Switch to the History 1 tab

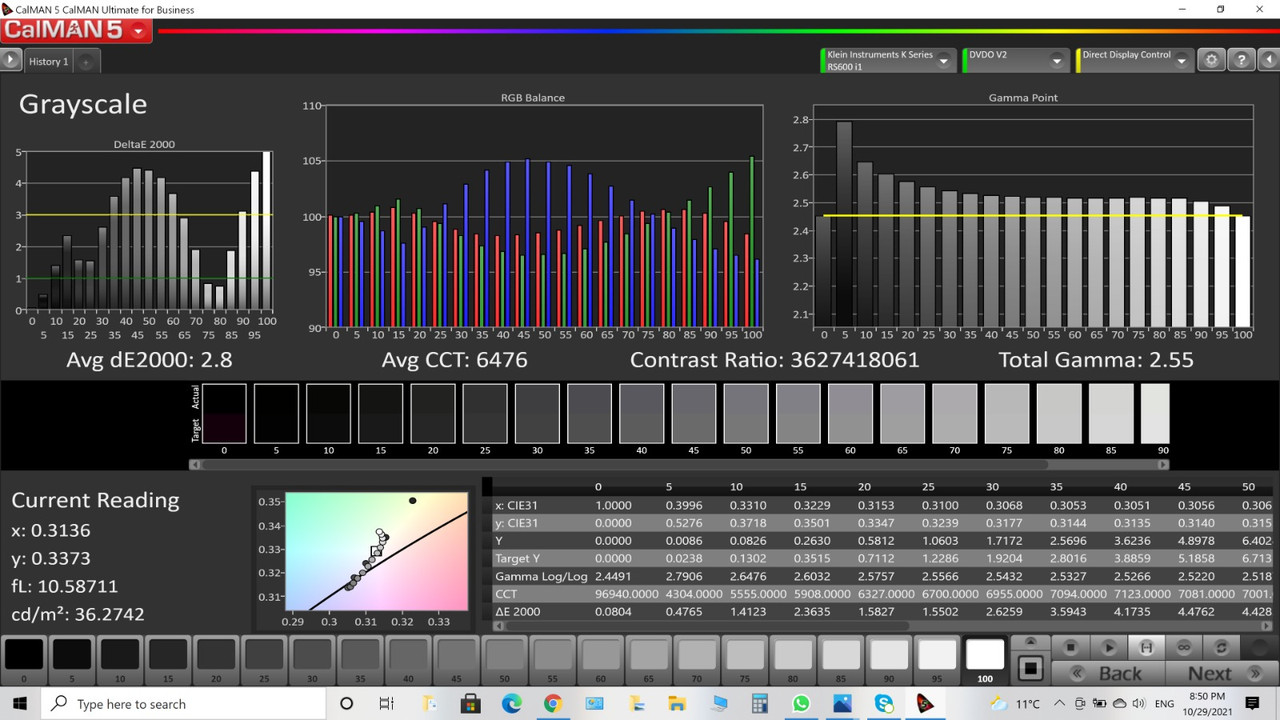(x=48, y=61)
